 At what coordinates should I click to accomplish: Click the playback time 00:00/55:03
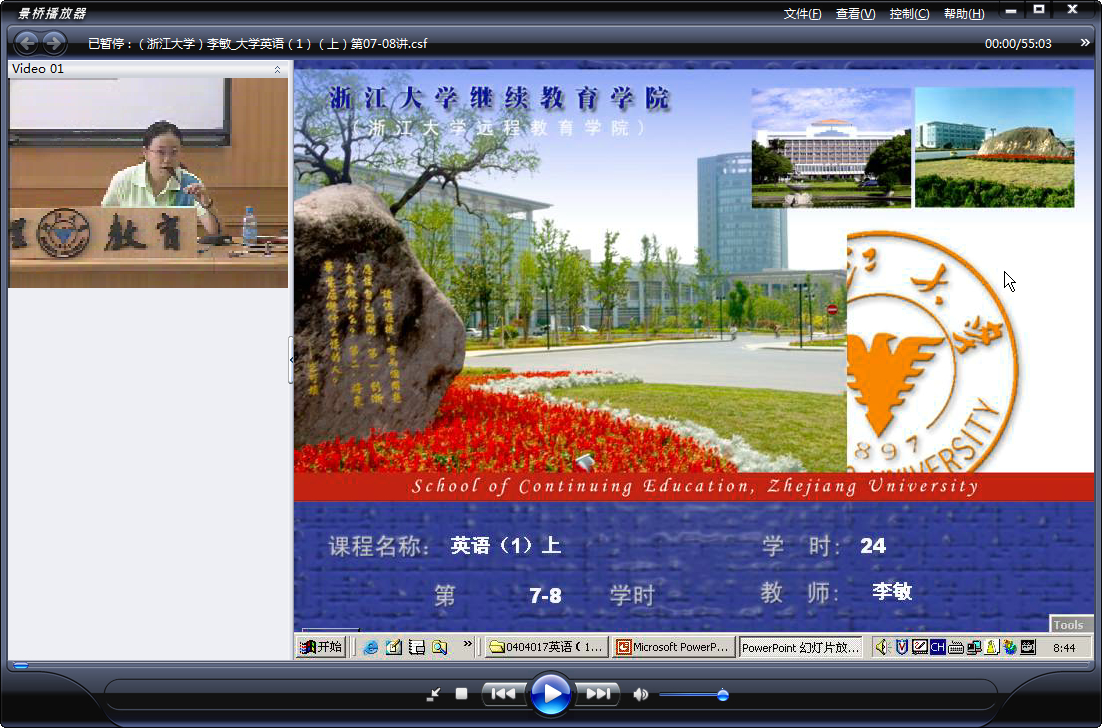tap(1018, 44)
